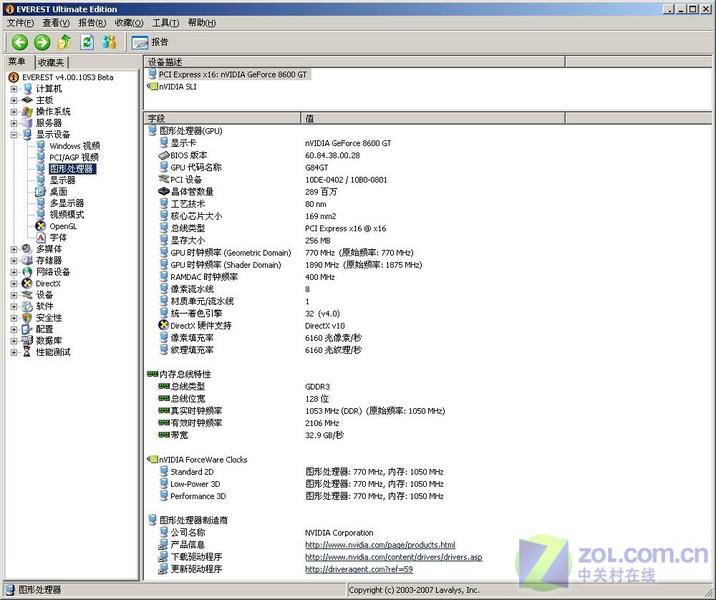
Task: Expand the 操作系统 tree node
Action: click(14, 111)
